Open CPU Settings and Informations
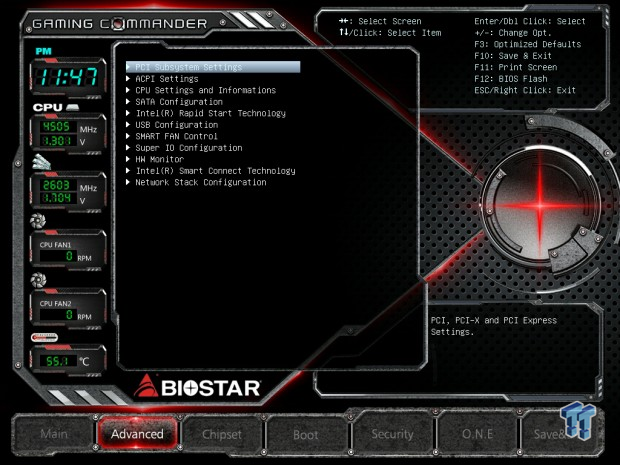Screen dimensions: 620x465 pos(206,90)
